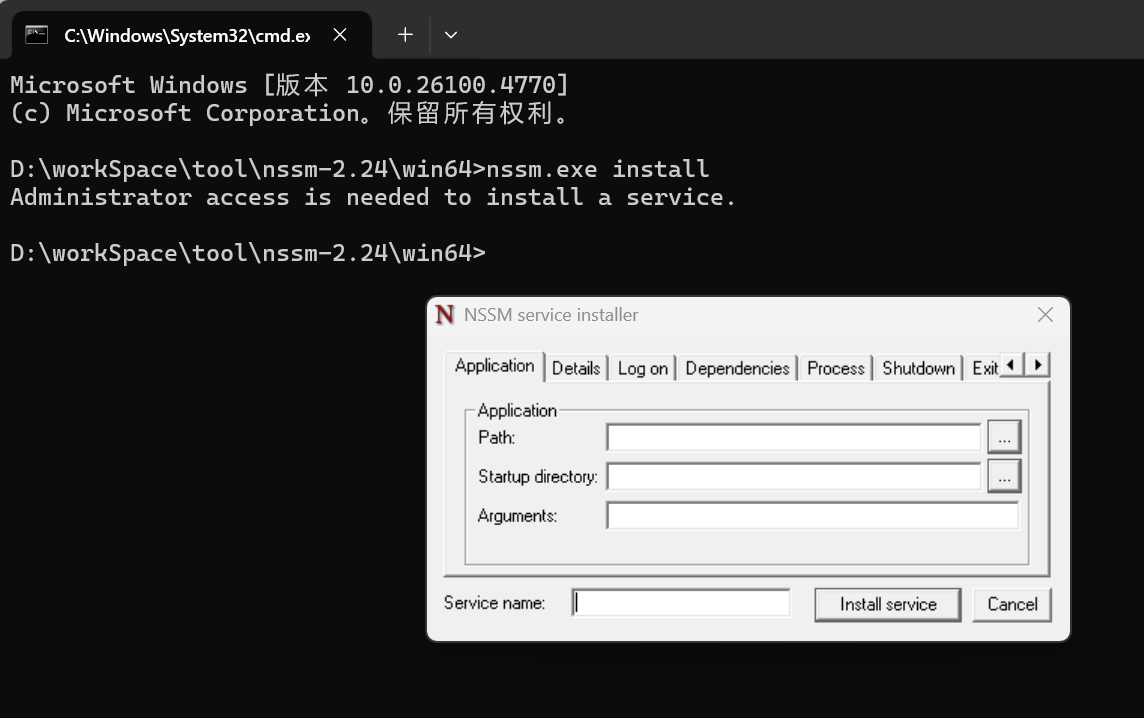The height and width of the screenshot is (718, 1144).
Task: Click the cmd.exe icon in the terminal tab
Action: pos(36,34)
